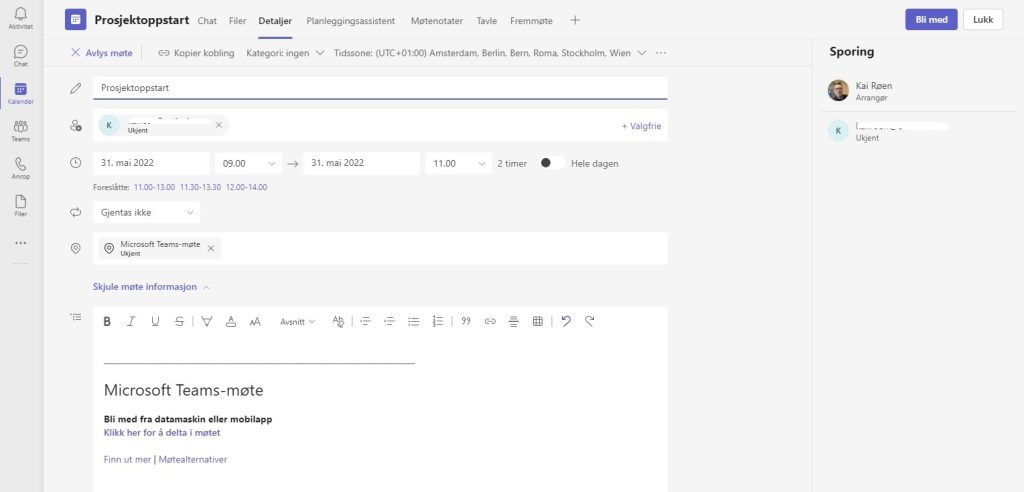Open the Filer icon in the sidebar

(x=21, y=205)
